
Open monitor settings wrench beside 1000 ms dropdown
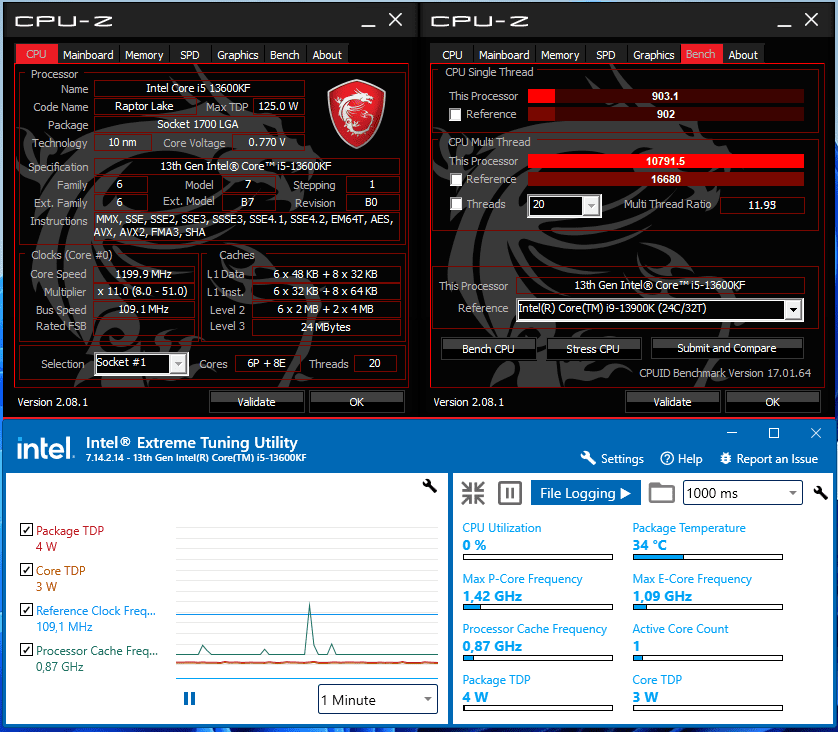pyautogui.click(x=820, y=493)
